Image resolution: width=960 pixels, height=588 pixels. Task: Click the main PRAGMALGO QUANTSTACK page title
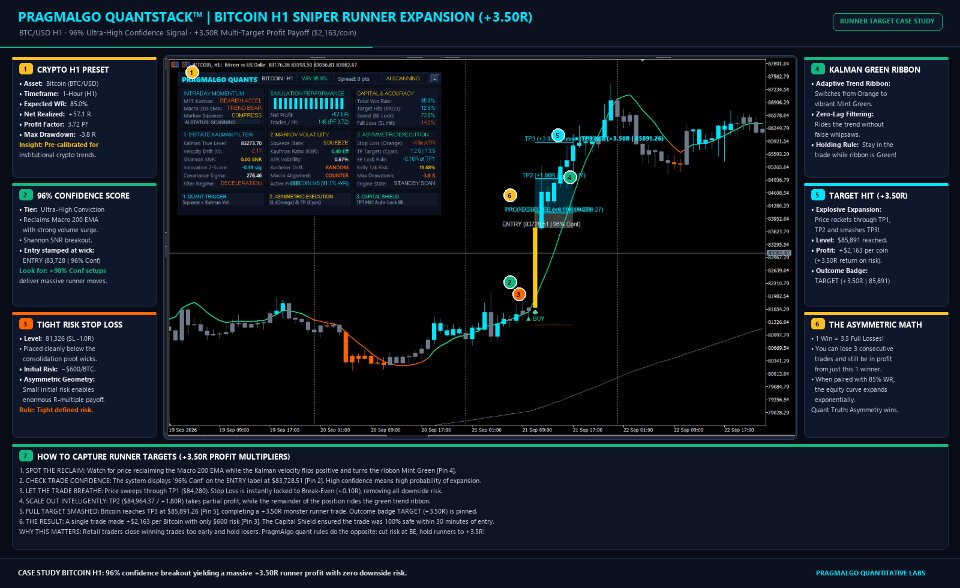(x=275, y=17)
